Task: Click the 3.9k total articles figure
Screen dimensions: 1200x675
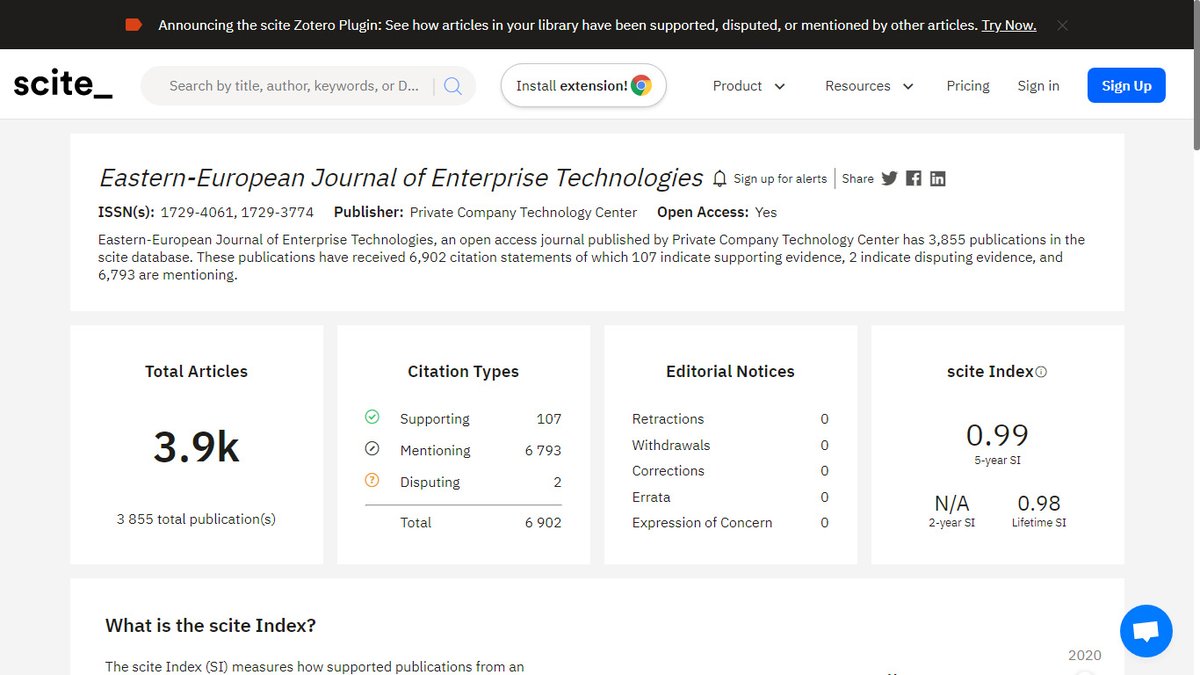Action: pos(197,447)
